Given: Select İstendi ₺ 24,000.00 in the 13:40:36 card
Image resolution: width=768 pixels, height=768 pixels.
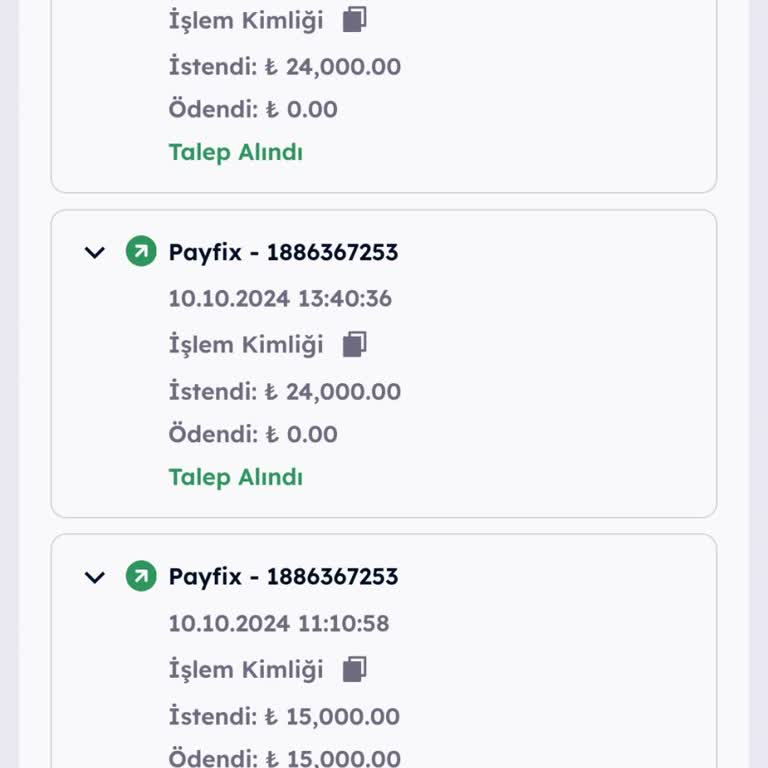Looking at the screenshot, I should coord(285,392).
